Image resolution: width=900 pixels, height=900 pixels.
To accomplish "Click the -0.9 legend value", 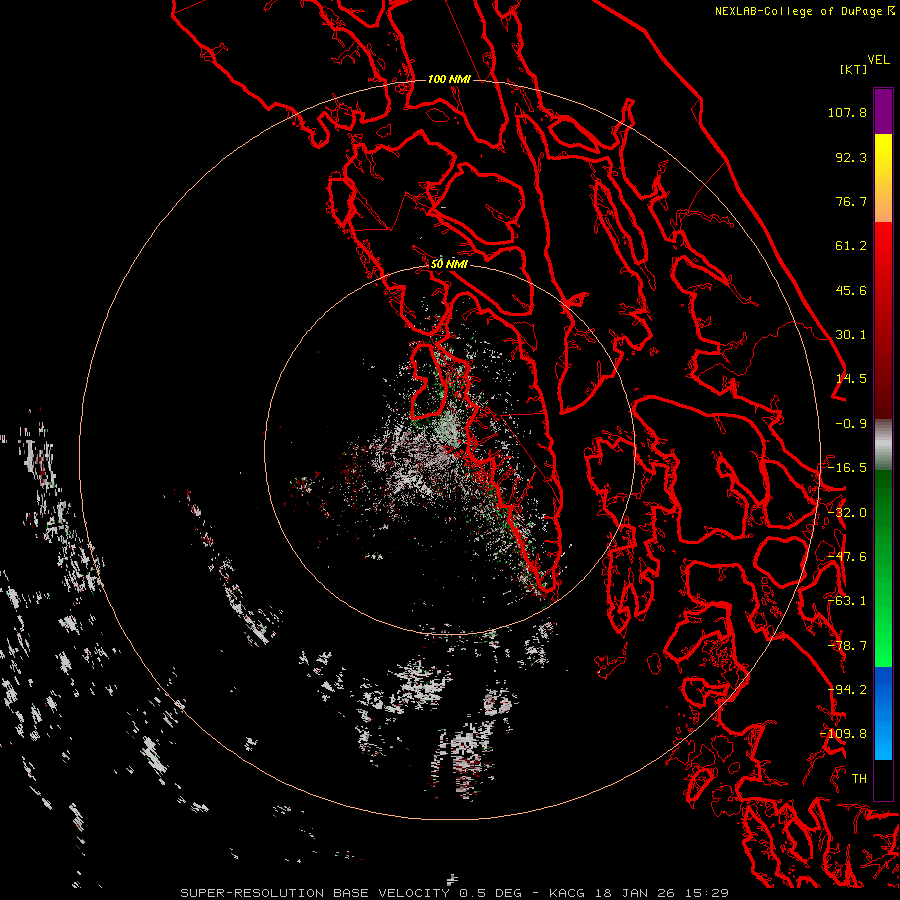I will pos(851,424).
